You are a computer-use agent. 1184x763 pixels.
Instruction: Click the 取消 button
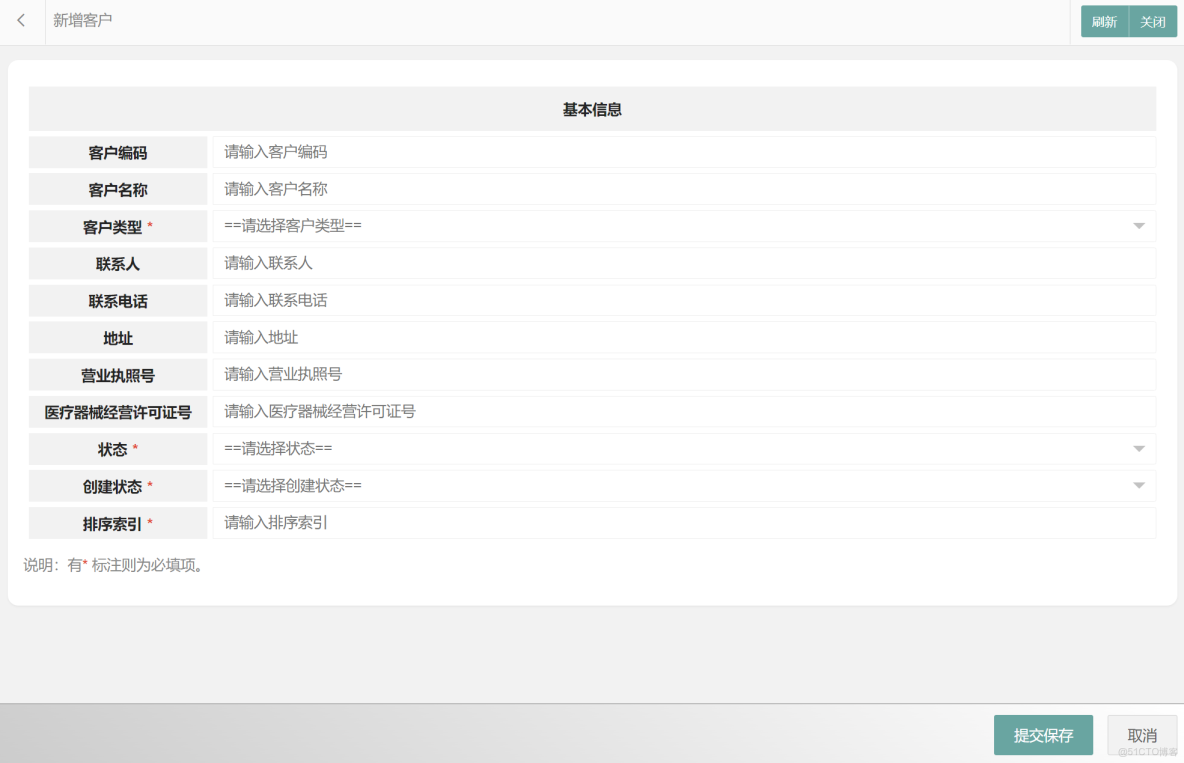(x=1141, y=734)
